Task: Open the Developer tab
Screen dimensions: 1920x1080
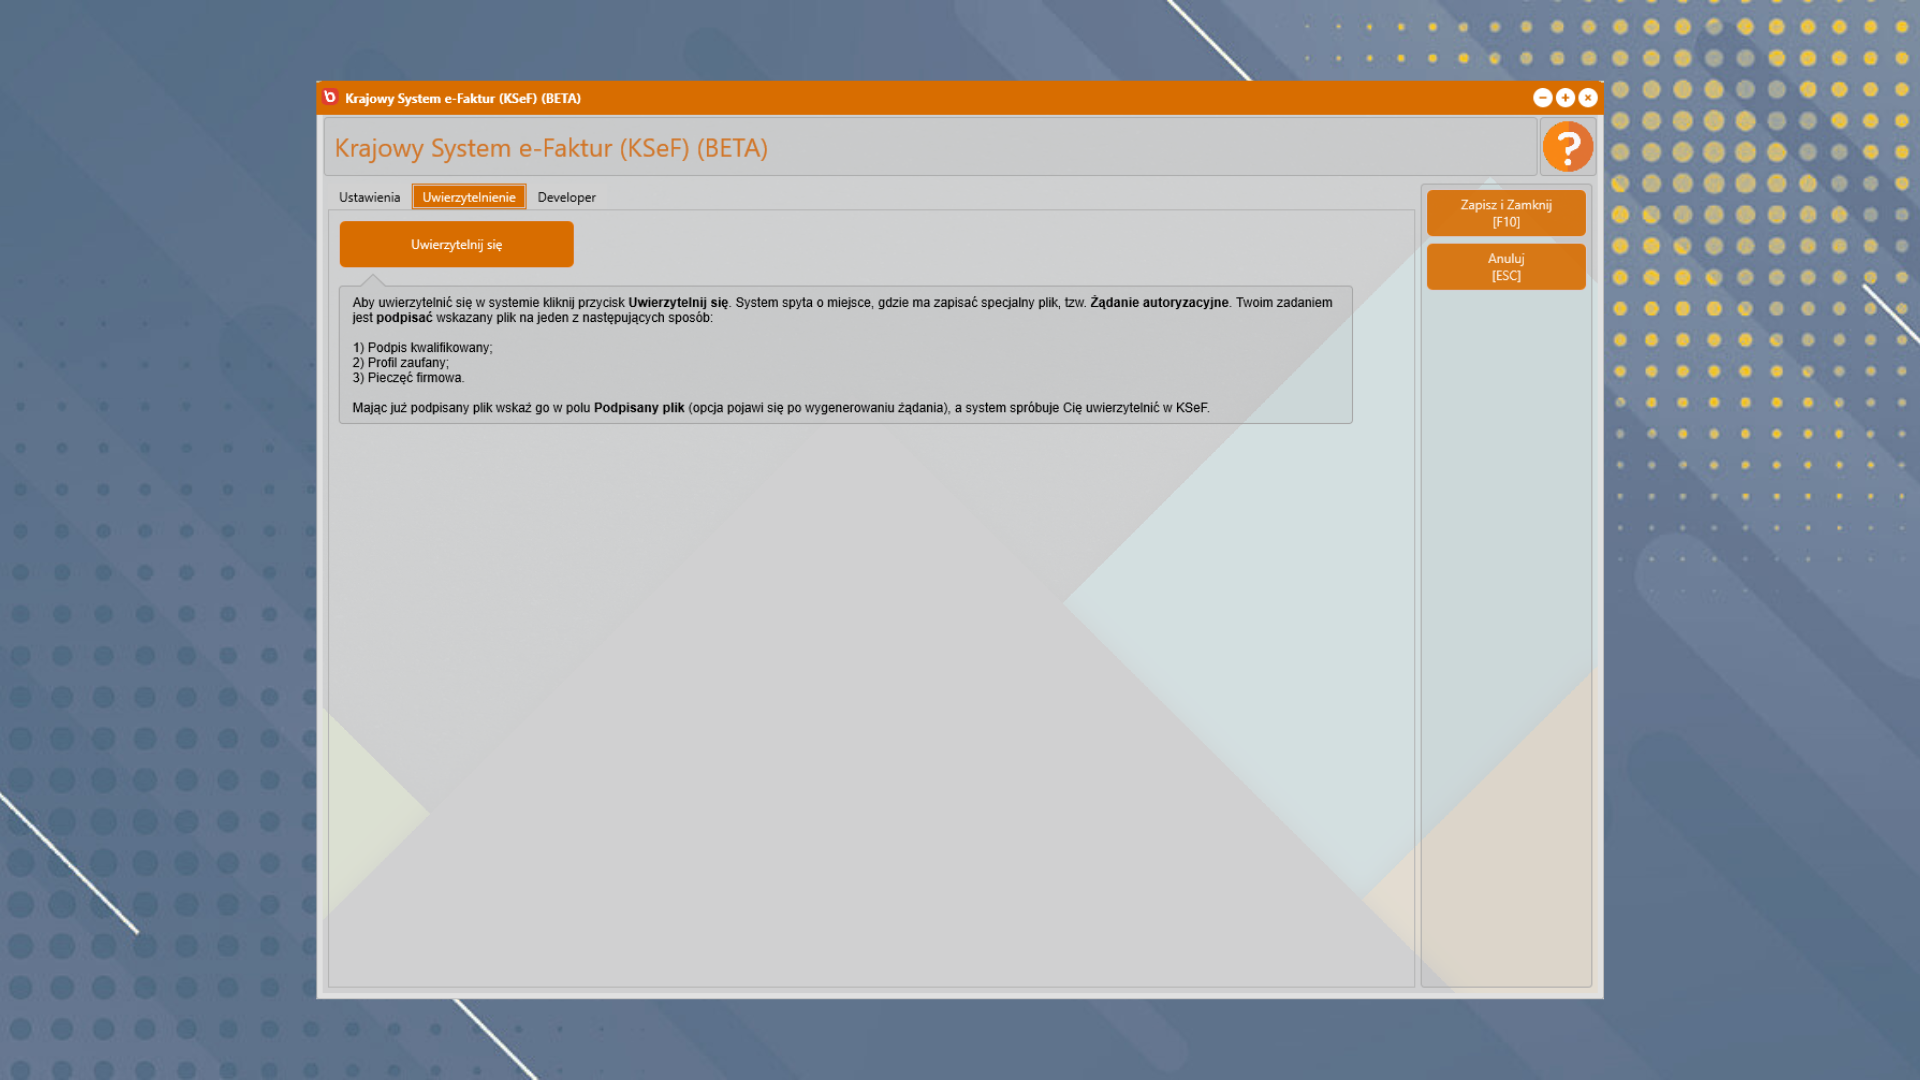Action: click(x=566, y=197)
